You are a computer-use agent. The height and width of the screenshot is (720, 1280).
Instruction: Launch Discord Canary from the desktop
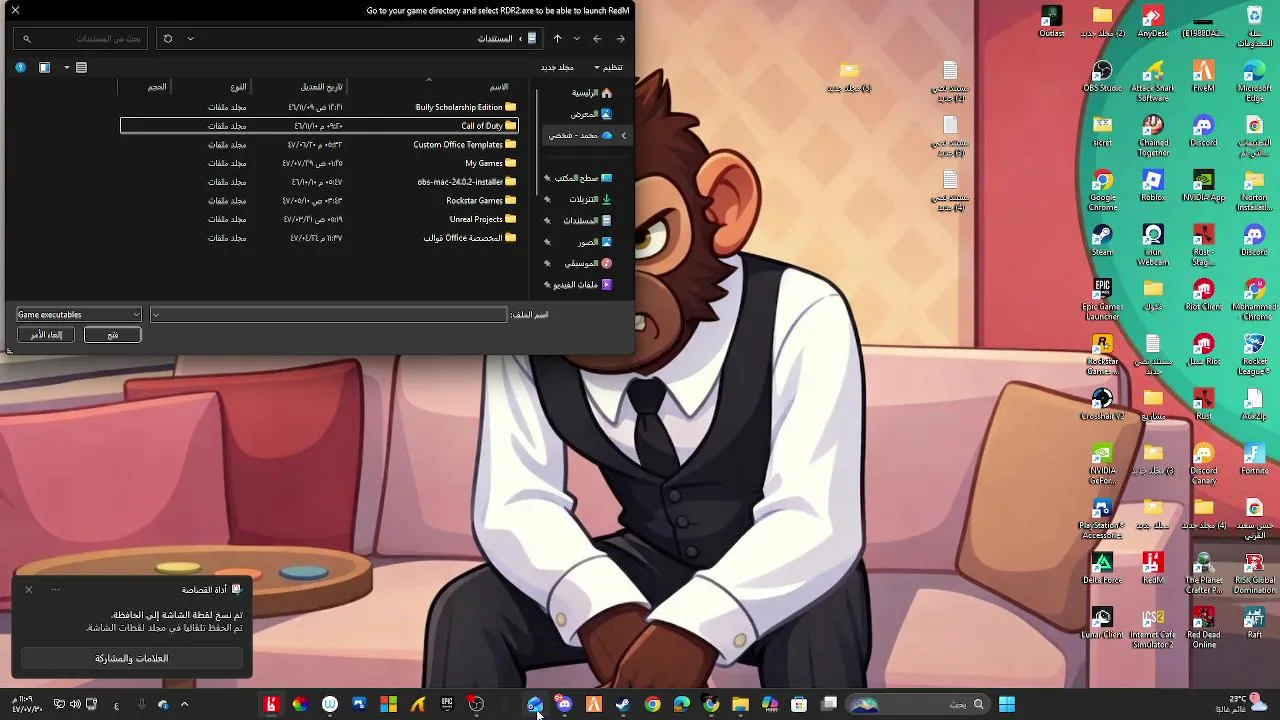(x=1204, y=464)
